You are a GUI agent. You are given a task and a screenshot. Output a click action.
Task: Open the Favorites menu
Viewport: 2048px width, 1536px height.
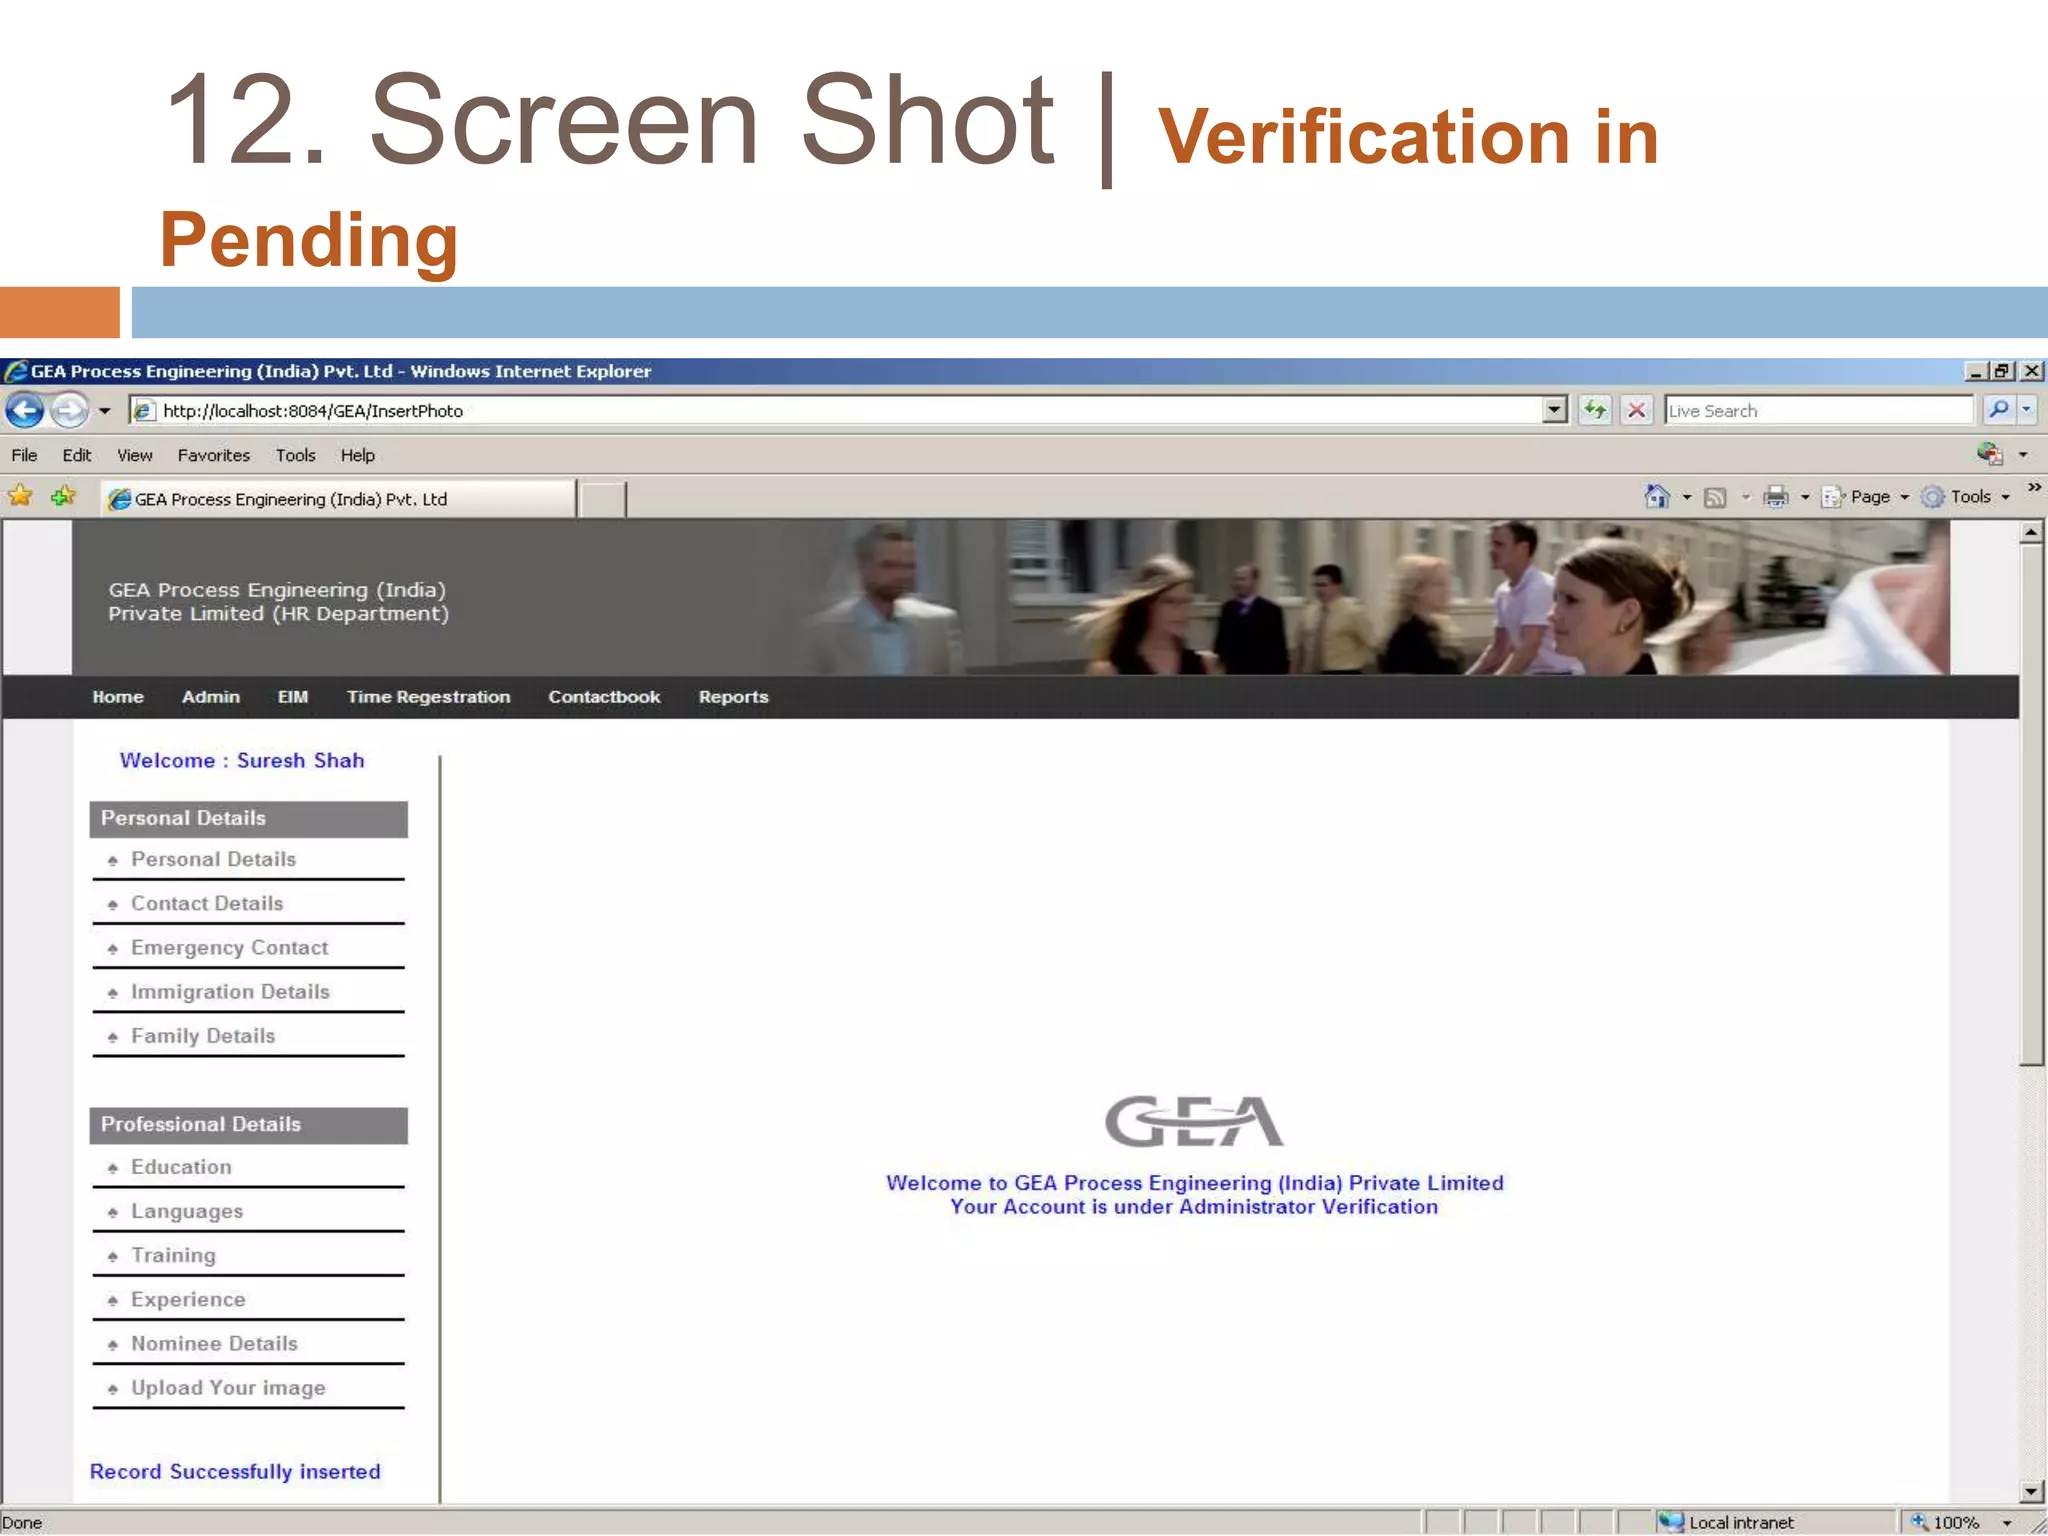[214, 455]
